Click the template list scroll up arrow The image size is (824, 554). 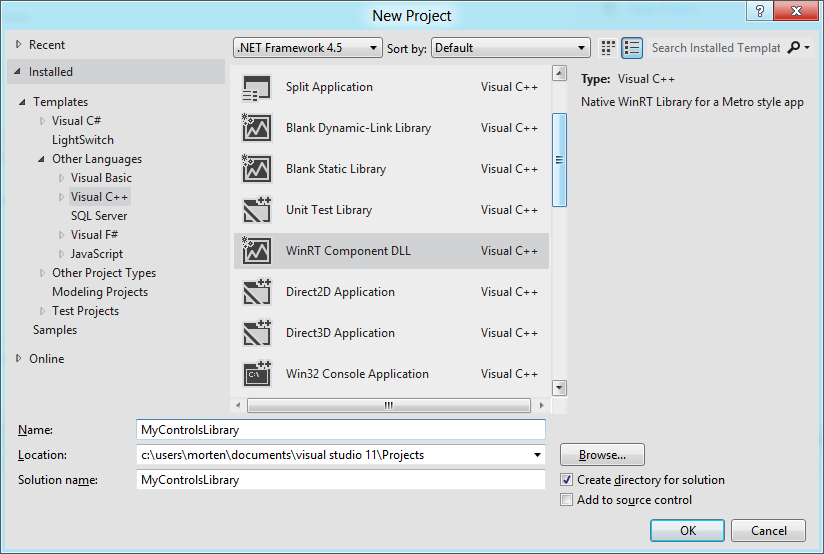click(560, 73)
